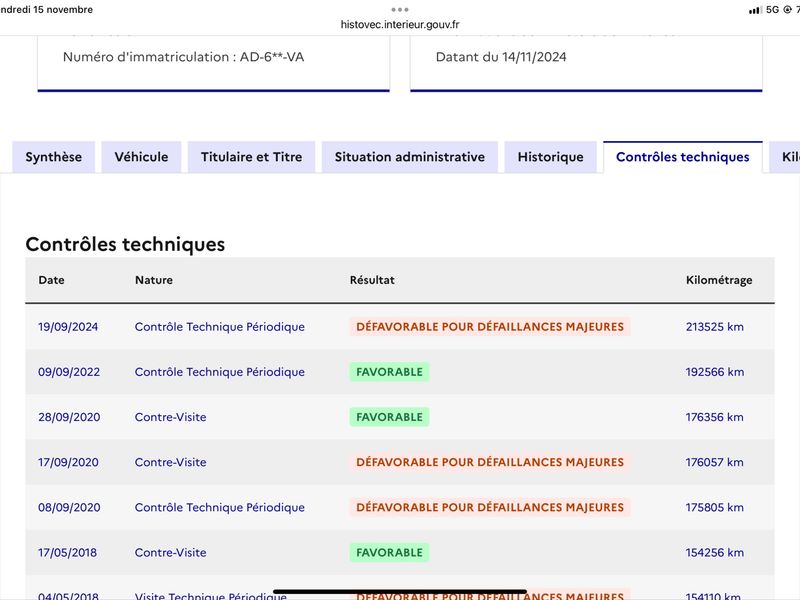The width and height of the screenshot is (800, 600).
Task: Switch to the Véhicule tab
Action: click(141, 157)
